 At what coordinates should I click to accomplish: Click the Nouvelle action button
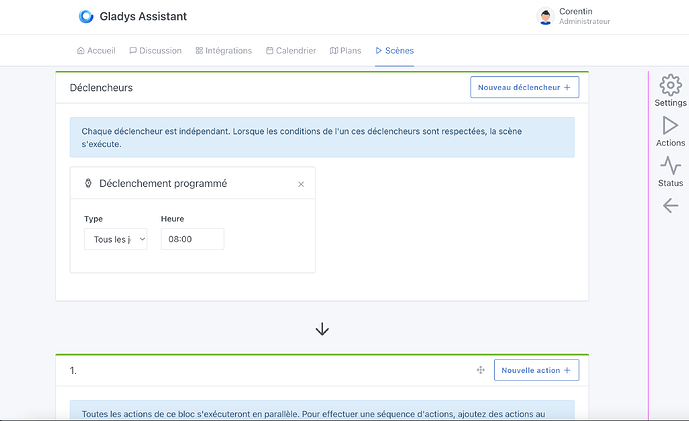click(536, 370)
